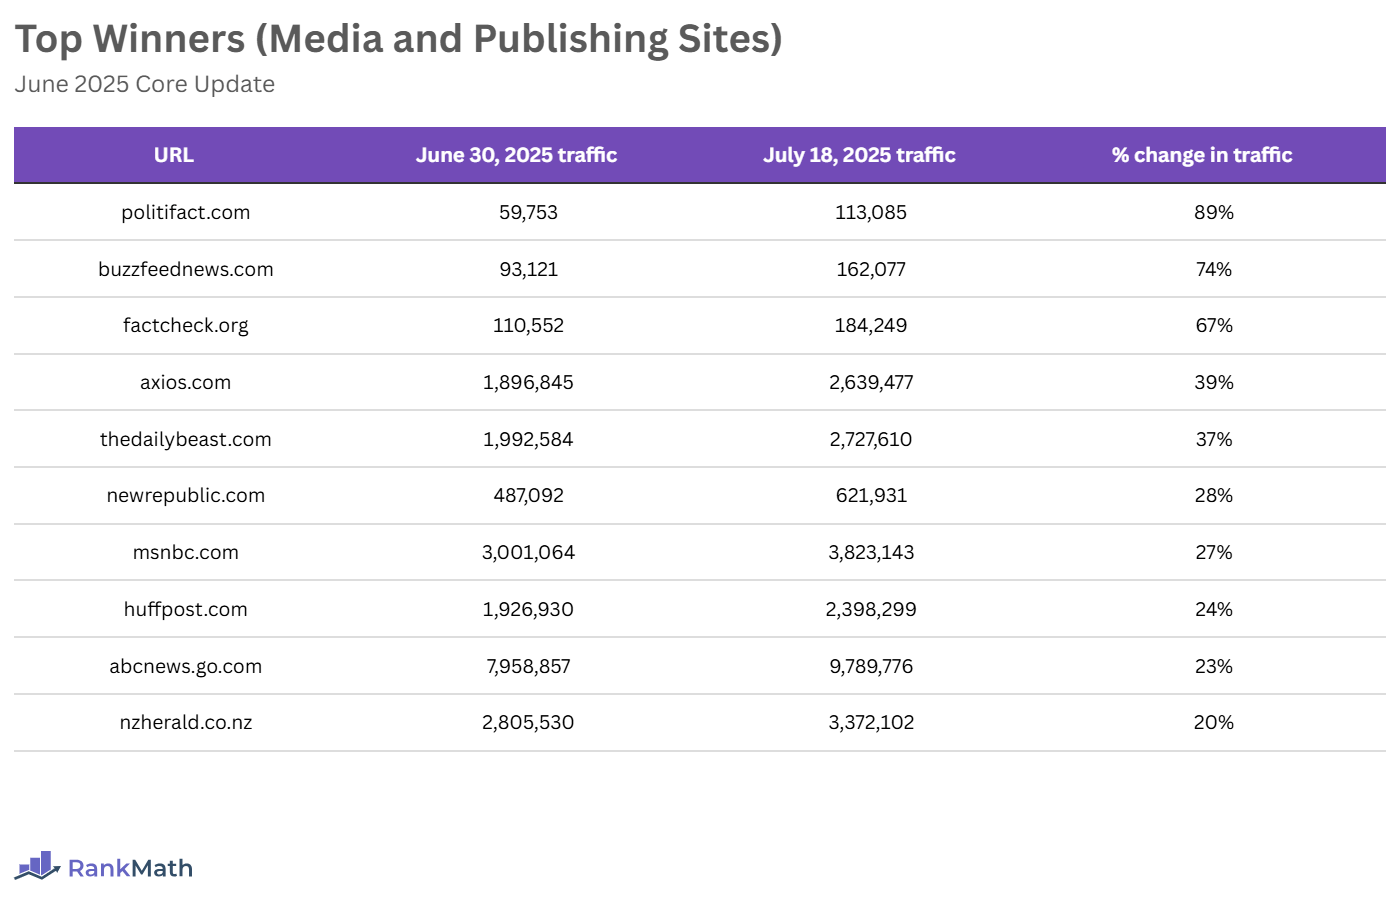Click the RankMath brand name text

(130, 868)
